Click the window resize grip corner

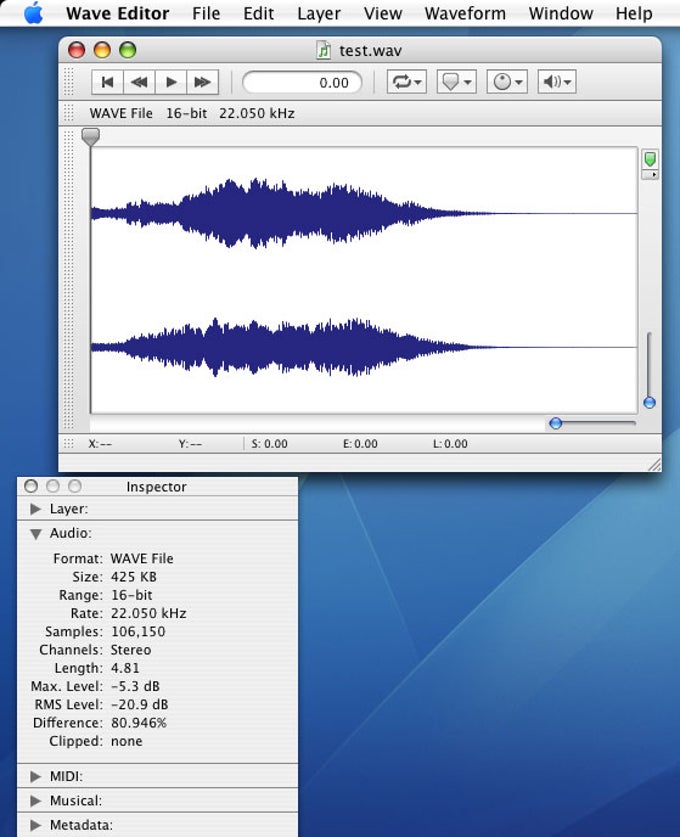[654, 464]
